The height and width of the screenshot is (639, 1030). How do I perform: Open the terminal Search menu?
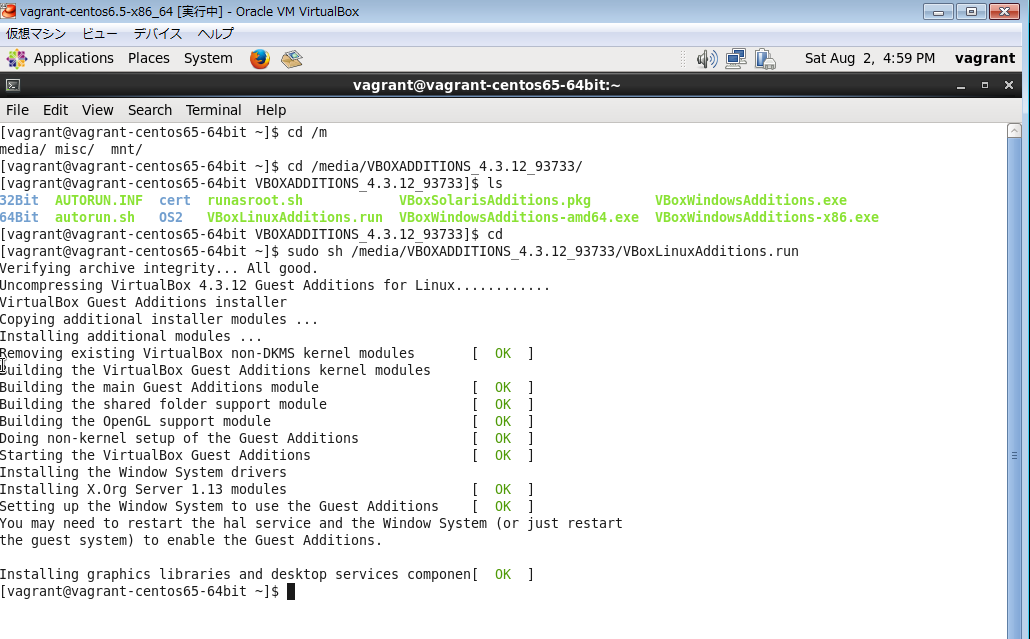click(x=150, y=110)
